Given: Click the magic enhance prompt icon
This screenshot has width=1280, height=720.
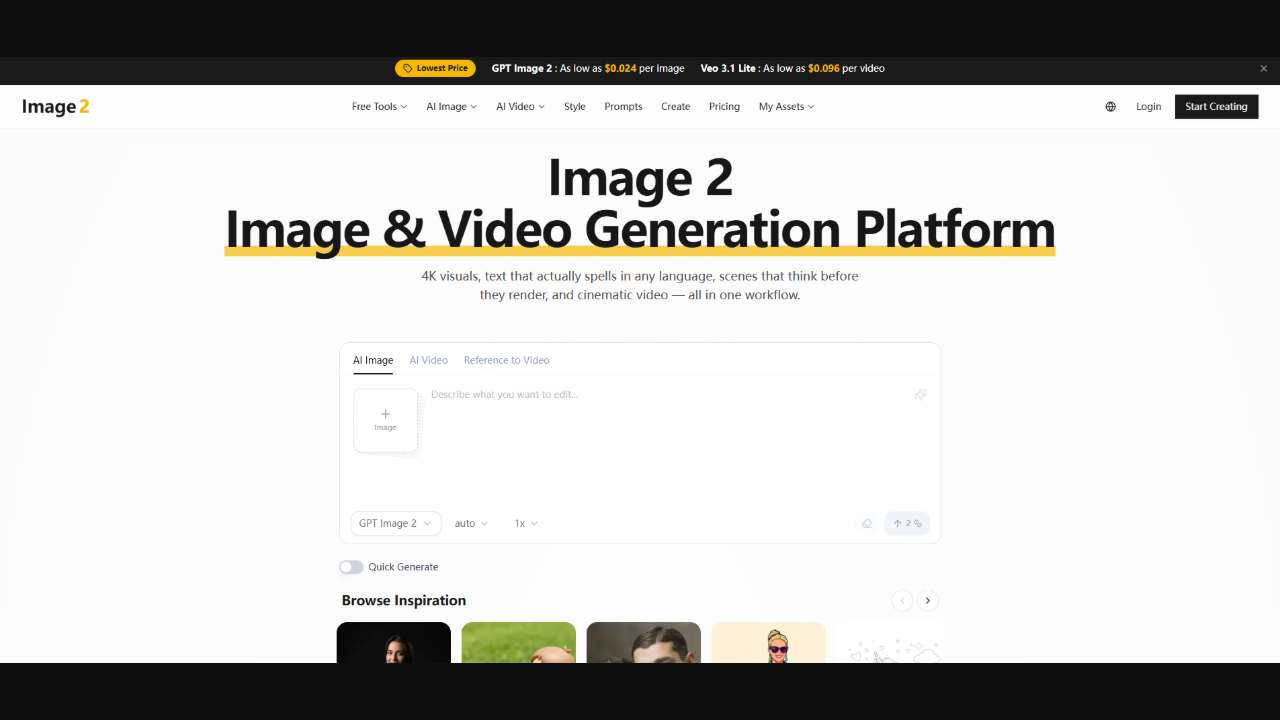Looking at the screenshot, I should [x=920, y=394].
